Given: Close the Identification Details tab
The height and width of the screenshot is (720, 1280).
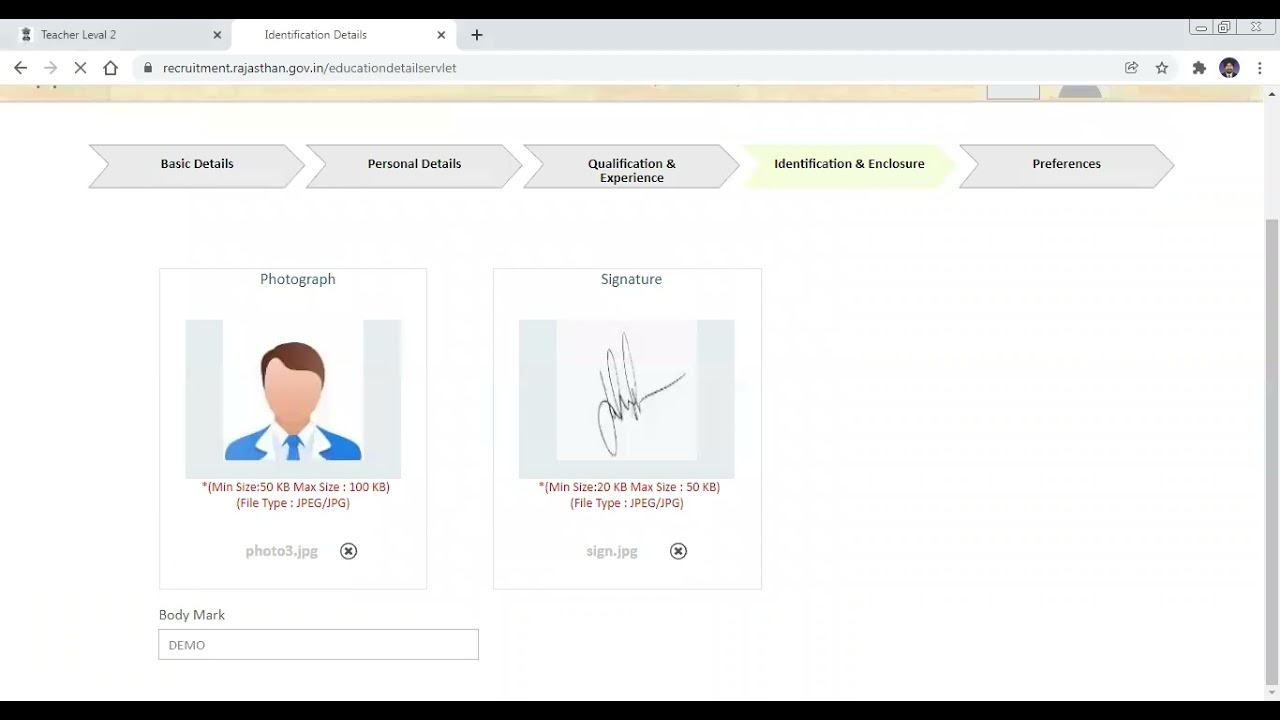Looking at the screenshot, I should [x=441, y=35].
